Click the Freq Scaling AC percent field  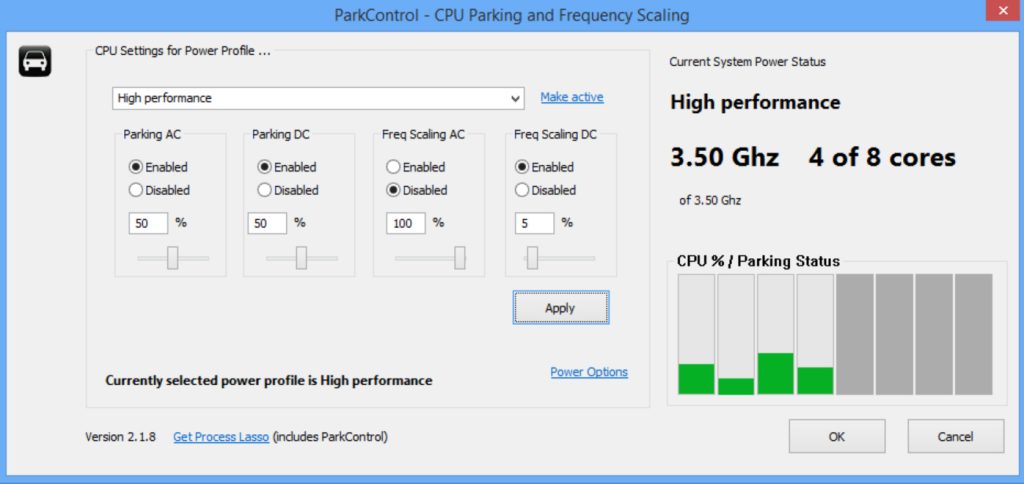[406, 223]
